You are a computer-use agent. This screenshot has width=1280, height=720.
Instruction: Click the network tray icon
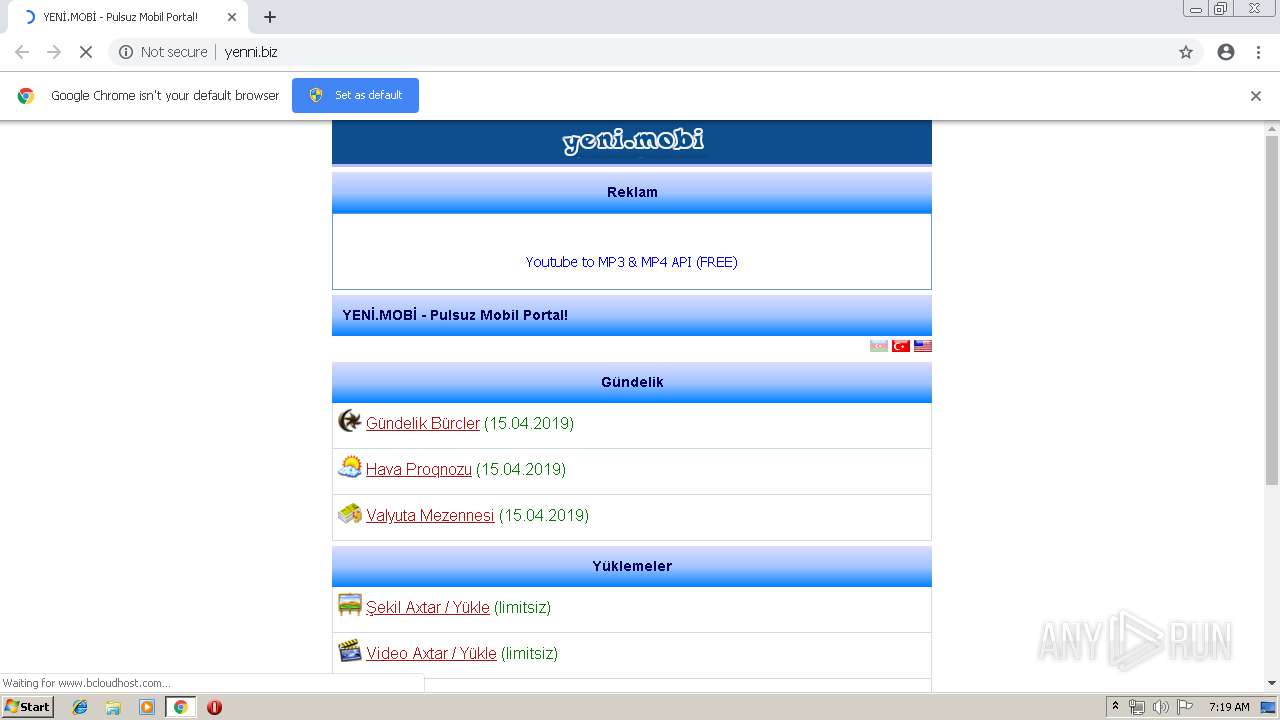[x=1137, y=707]
